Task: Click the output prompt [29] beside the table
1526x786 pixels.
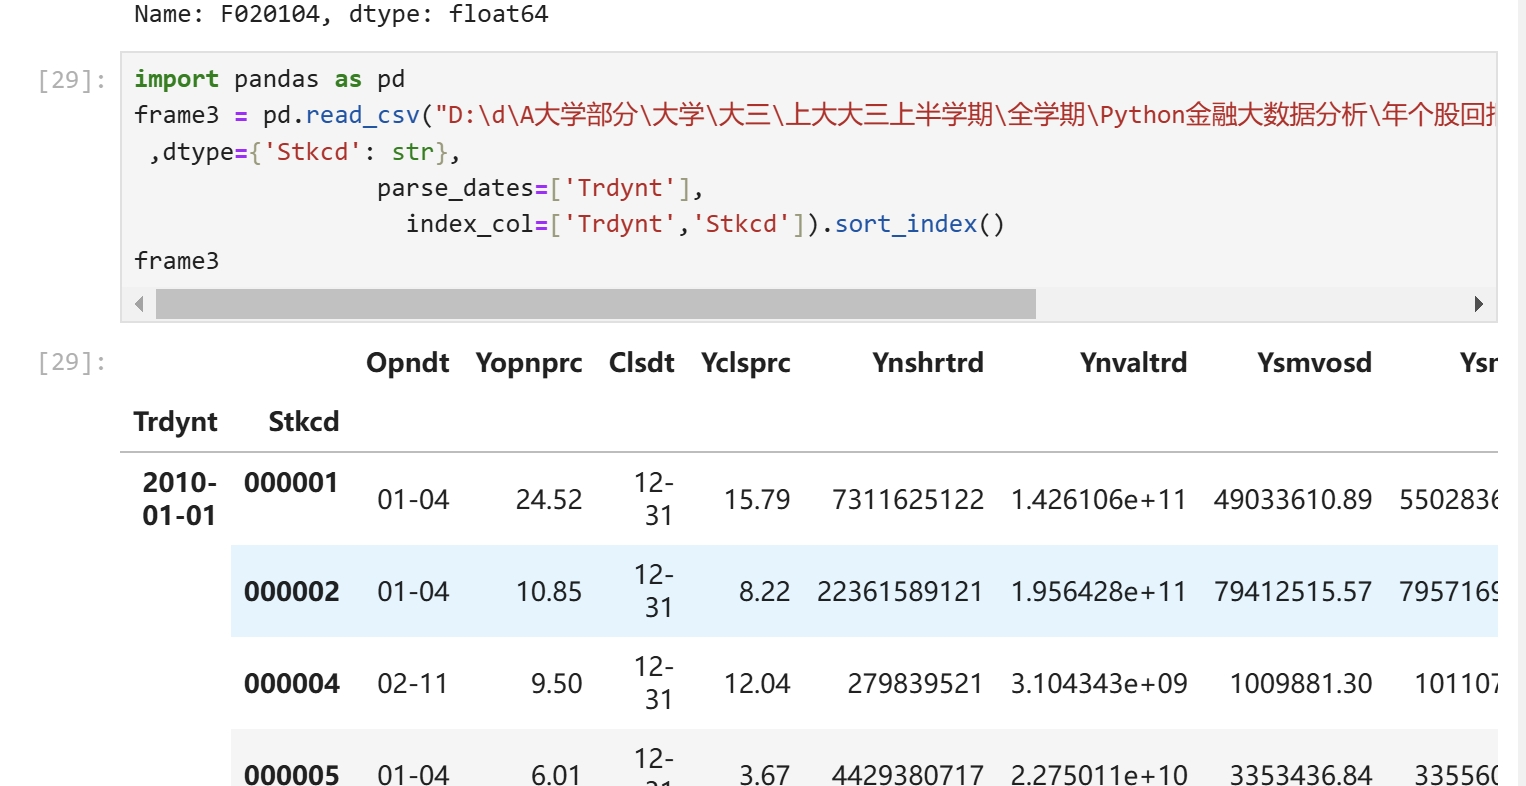Action: coord(72,362)
